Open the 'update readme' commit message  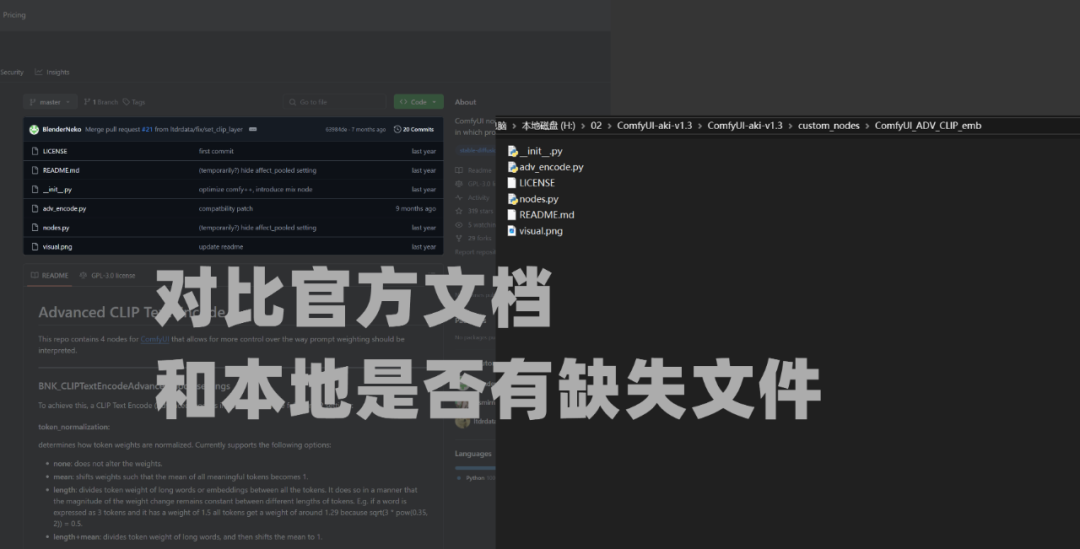[221, 247]
